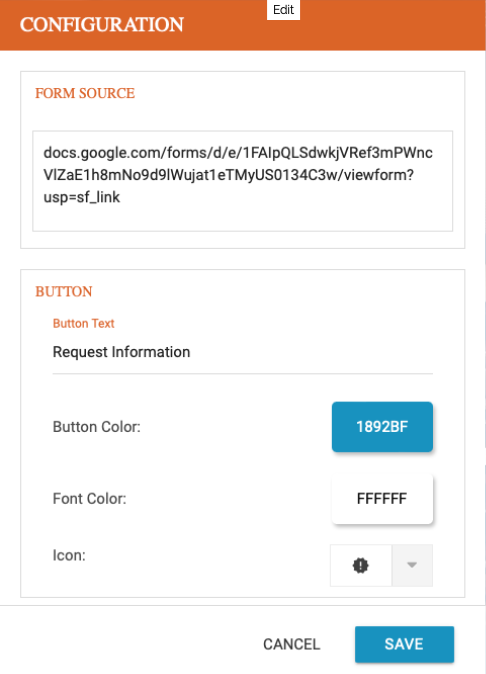The height and width of the screenshot is (674, 486).
Task: Select the exclamation badge icon preview
Action: [361, 565]
